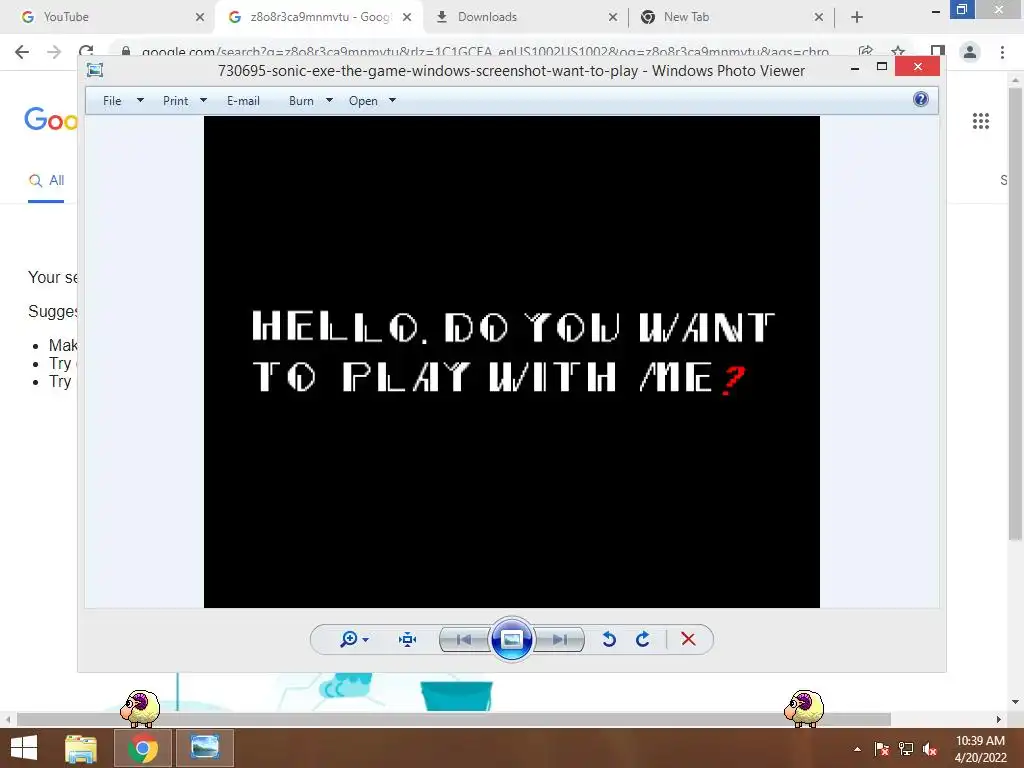Viewport: 1024px width, 768px height.
Task: Open a new Chrome tab with plus button
Action: [x=857, y=17]
